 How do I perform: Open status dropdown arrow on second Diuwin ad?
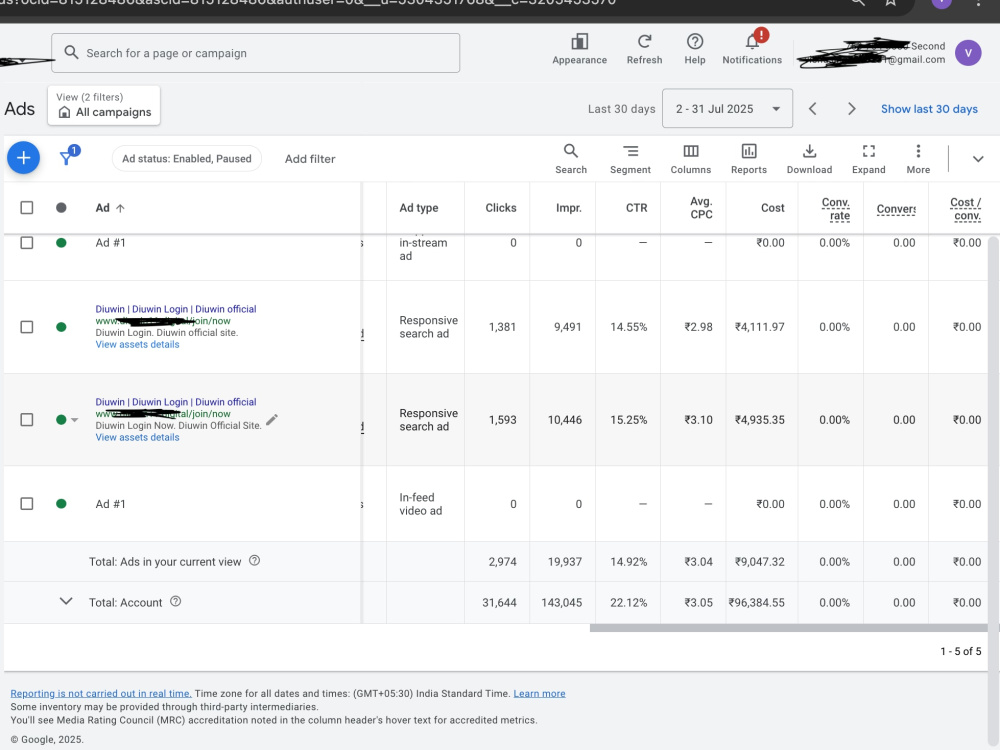pyautogui.click(x=75, y=420)
